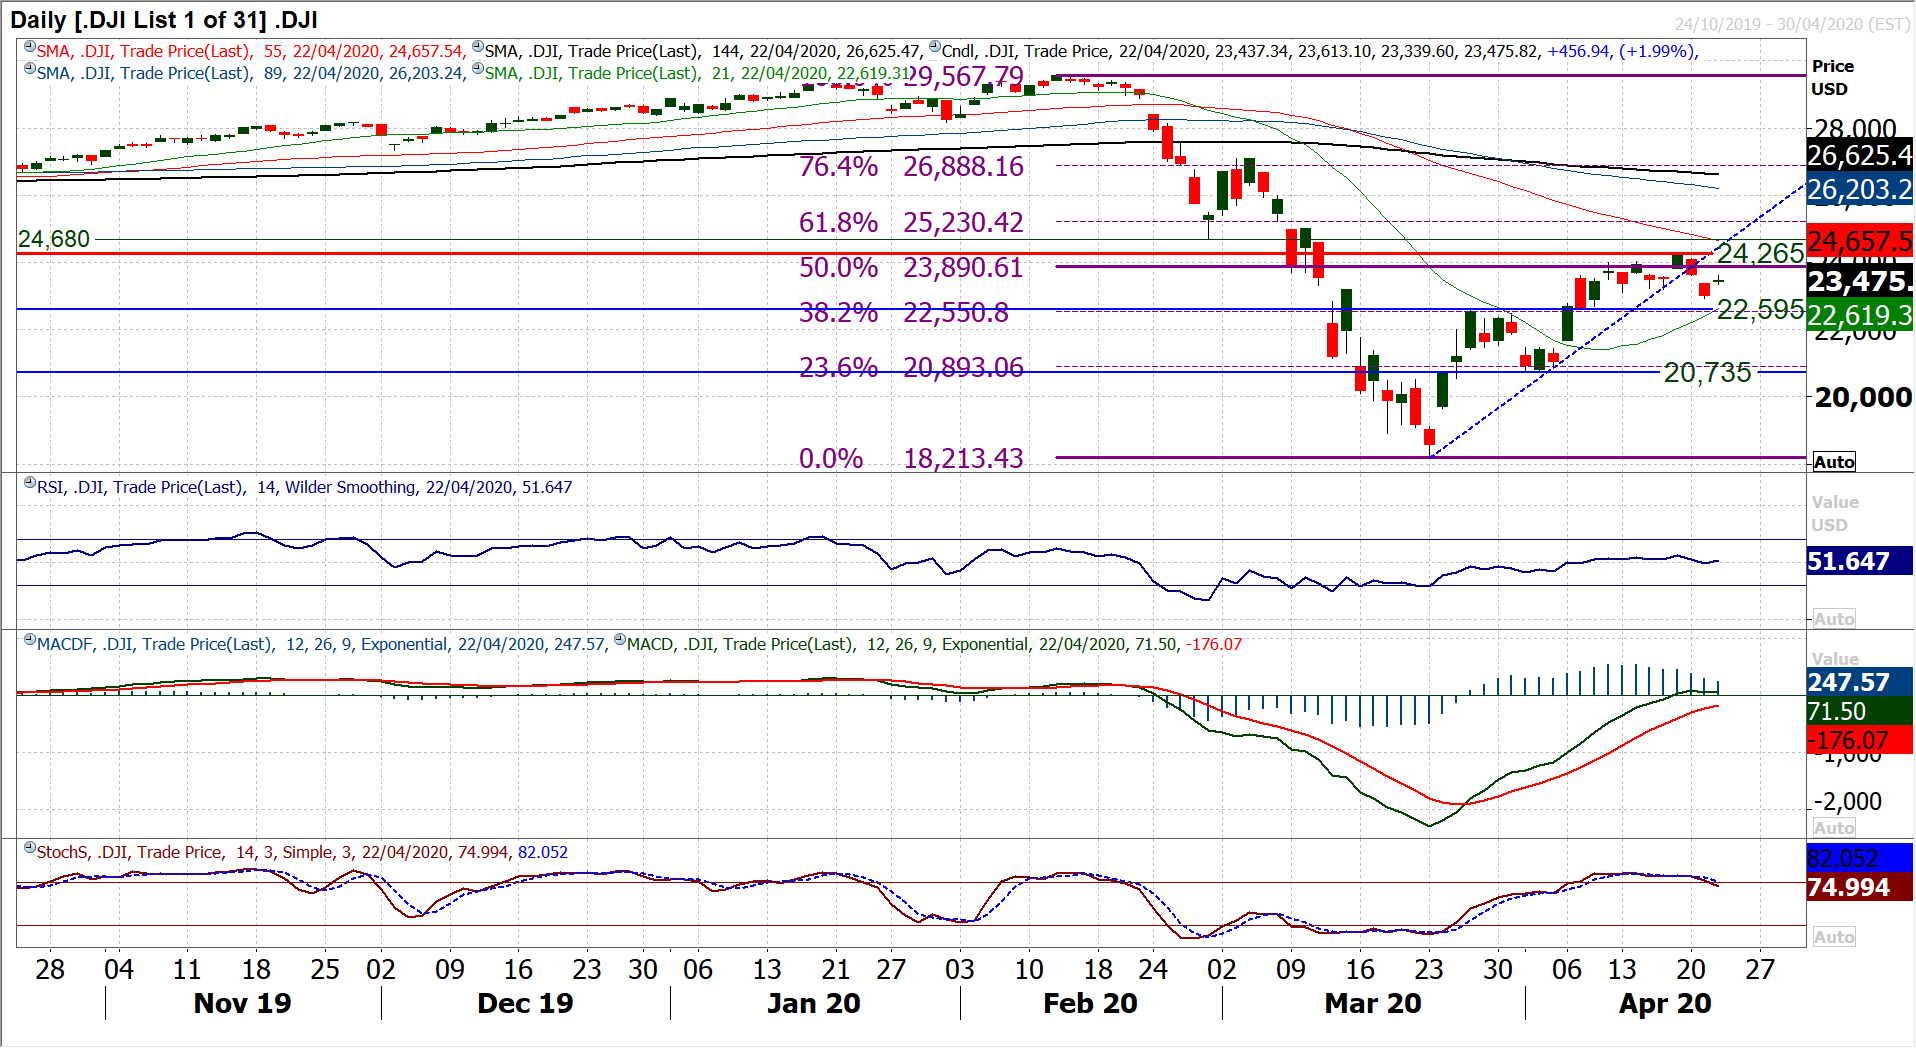The height and width of the screenshot is (1048, 1916).
Task: Click the Stochastic 82.052 blue value tag
Action: point(1860,858)
